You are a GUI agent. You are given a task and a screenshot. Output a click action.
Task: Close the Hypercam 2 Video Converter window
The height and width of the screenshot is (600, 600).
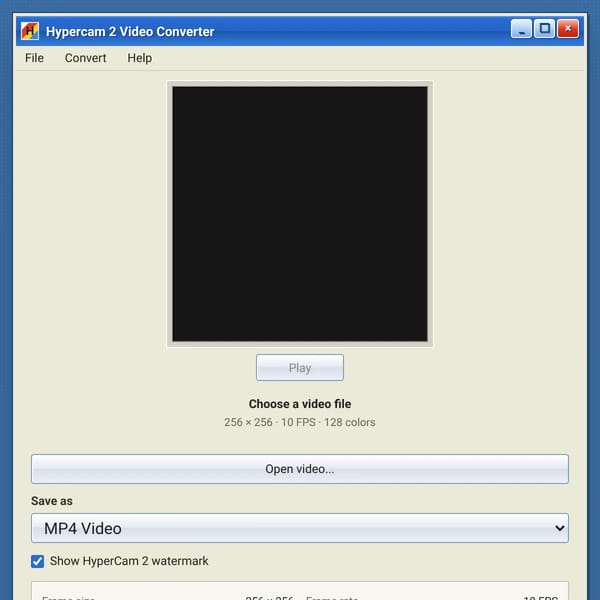pos(568,29)
